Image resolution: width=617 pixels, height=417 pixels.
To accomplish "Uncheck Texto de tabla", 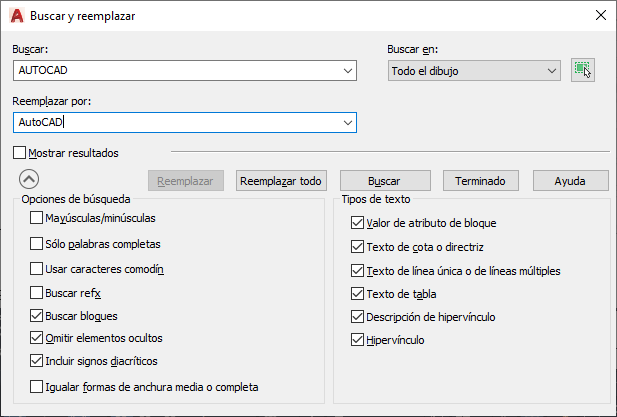I will click(358, 294).
